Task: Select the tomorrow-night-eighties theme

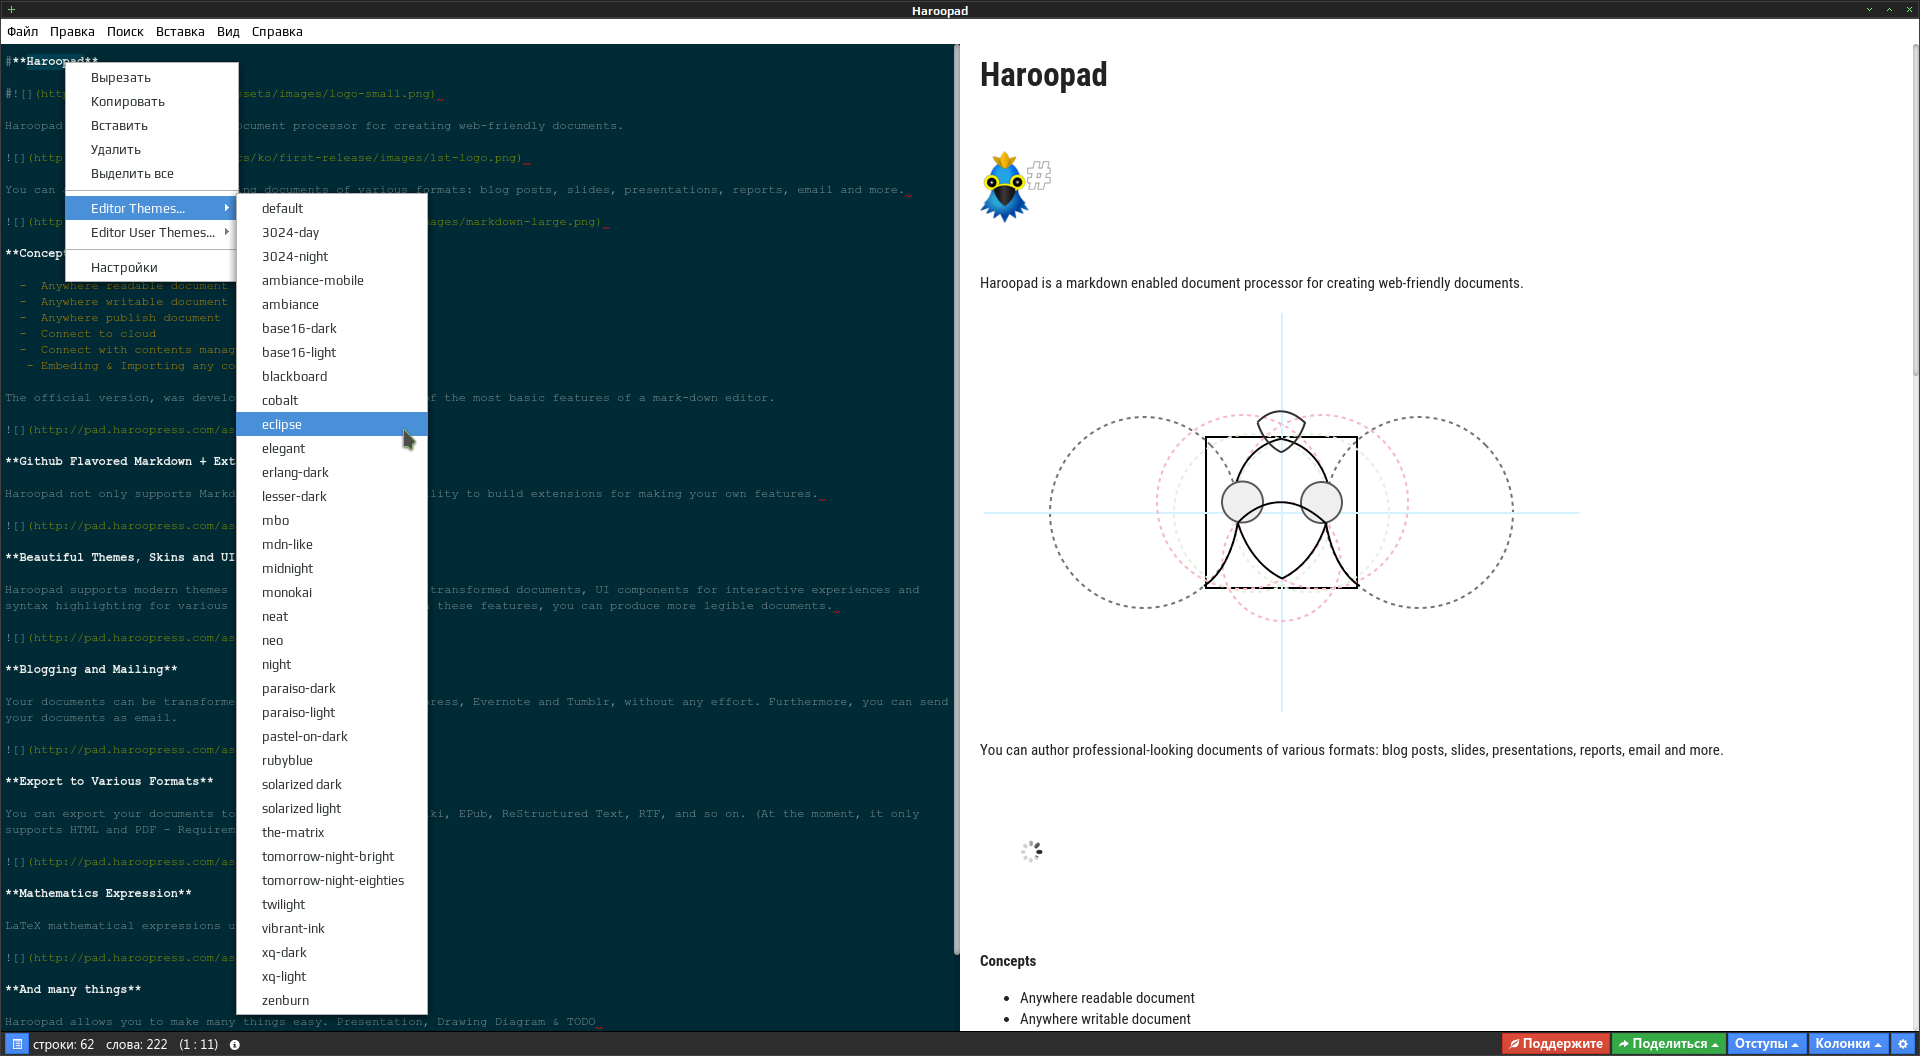Action: tap(332, 880)
